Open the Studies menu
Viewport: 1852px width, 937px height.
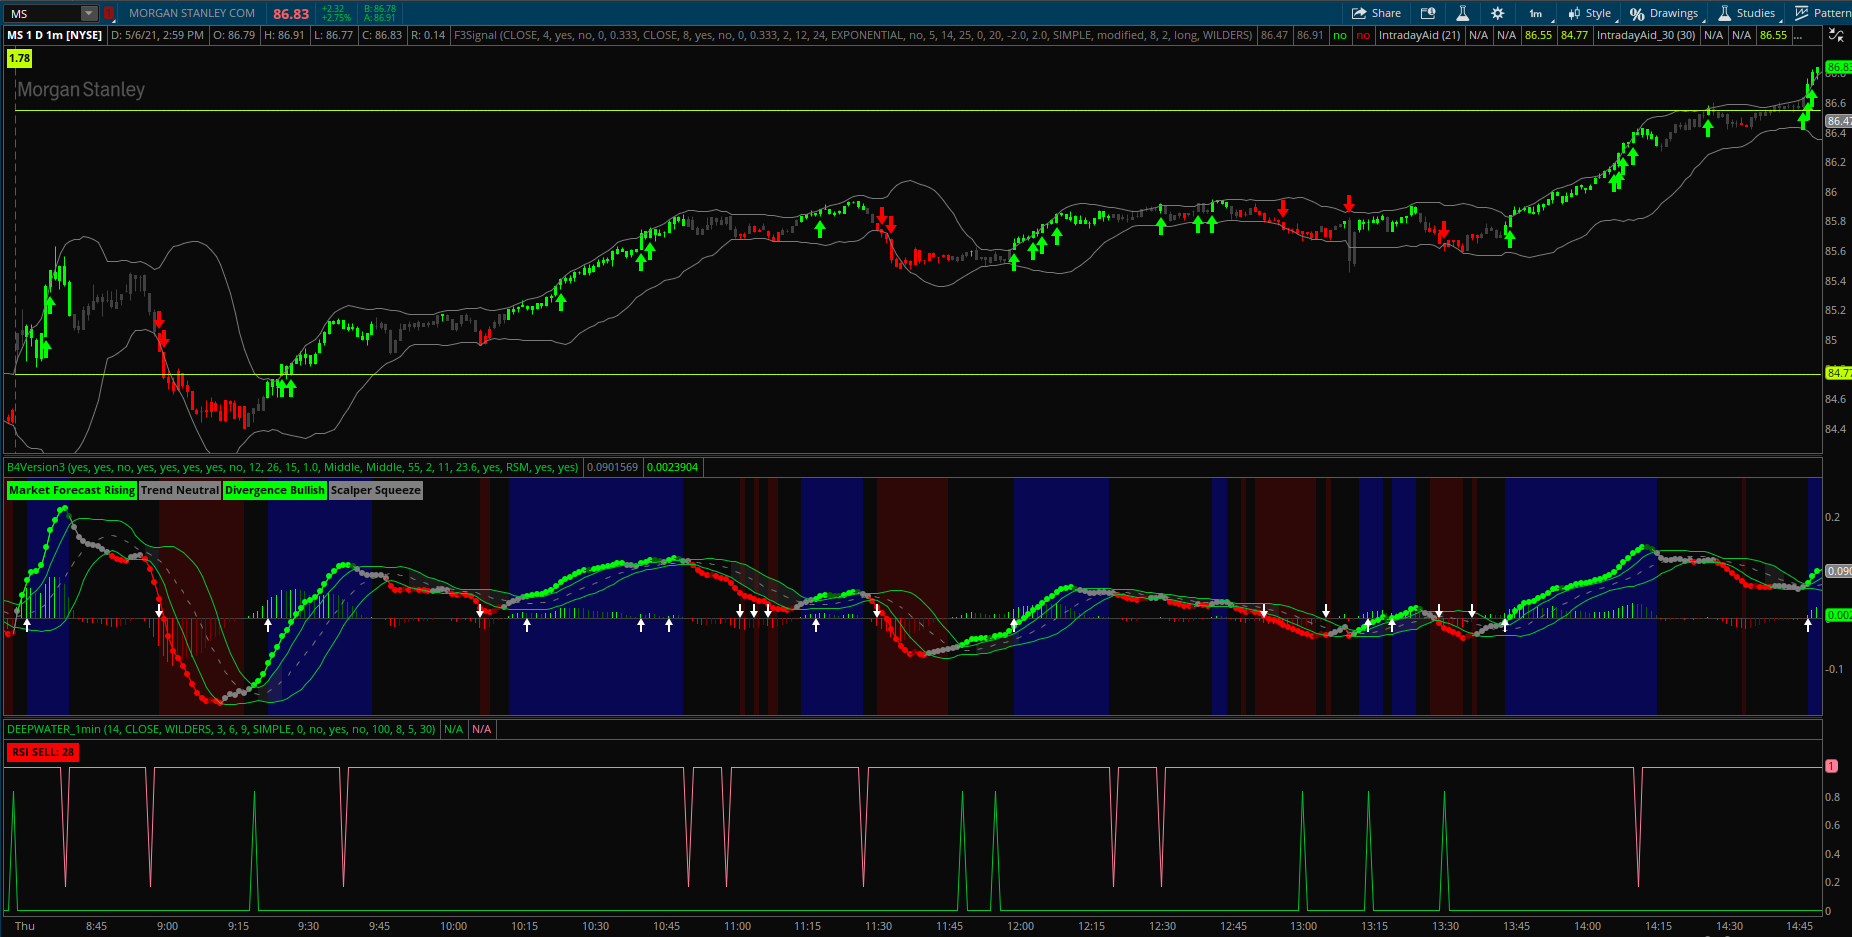1746,13
